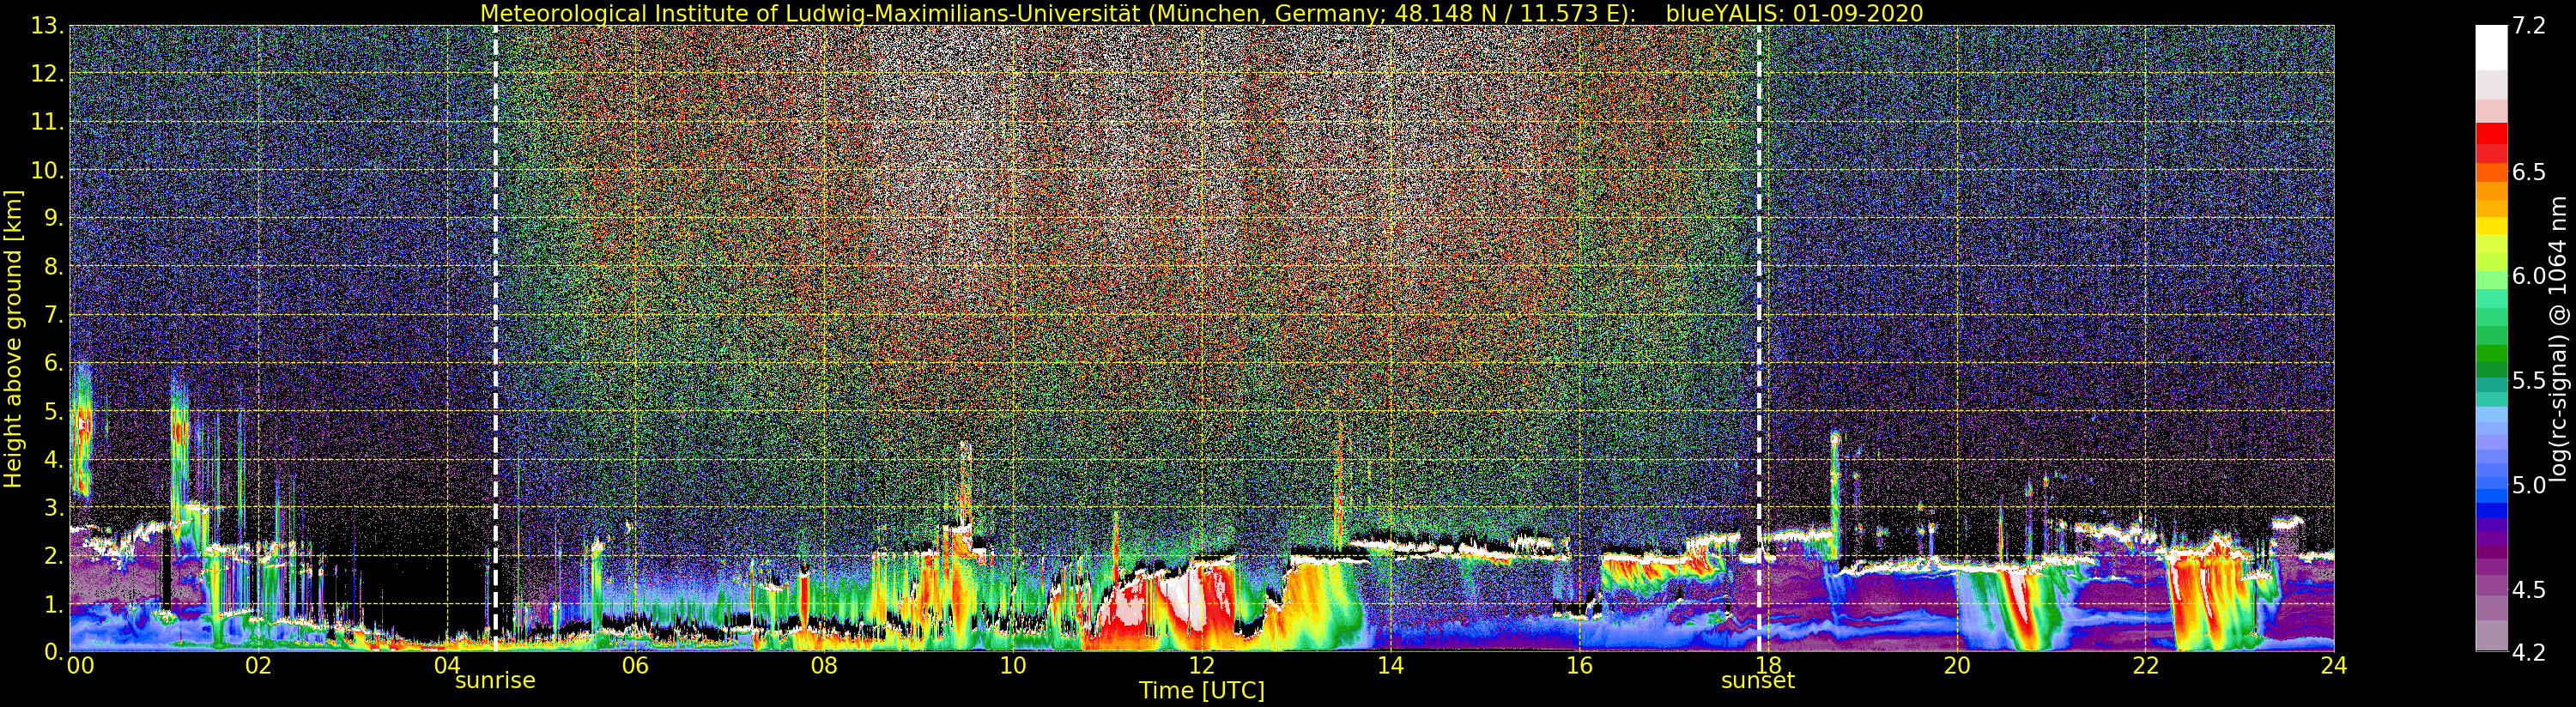Pick the red colorbar segment above 6.5

2491,135
